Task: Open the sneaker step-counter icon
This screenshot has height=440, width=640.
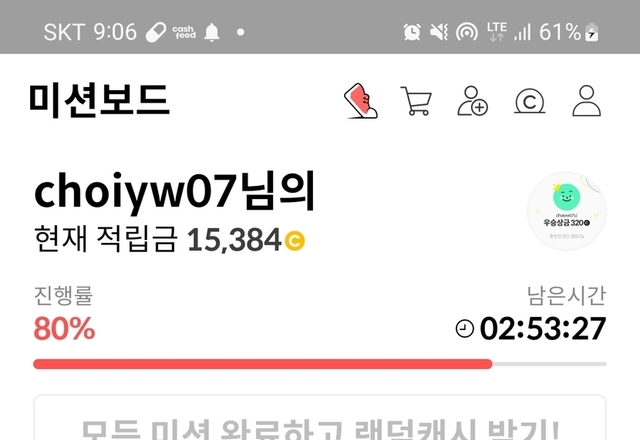Action: (x=361, y=101)
